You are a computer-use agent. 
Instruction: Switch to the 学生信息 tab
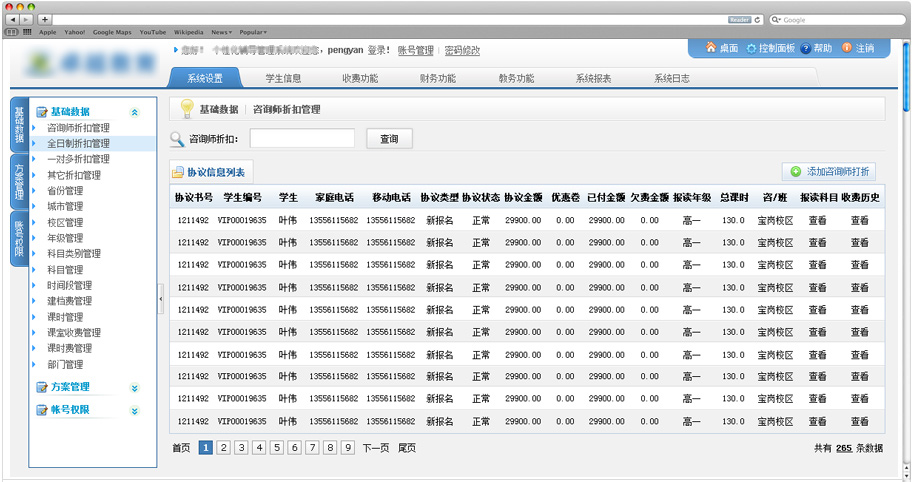(284, 78)
